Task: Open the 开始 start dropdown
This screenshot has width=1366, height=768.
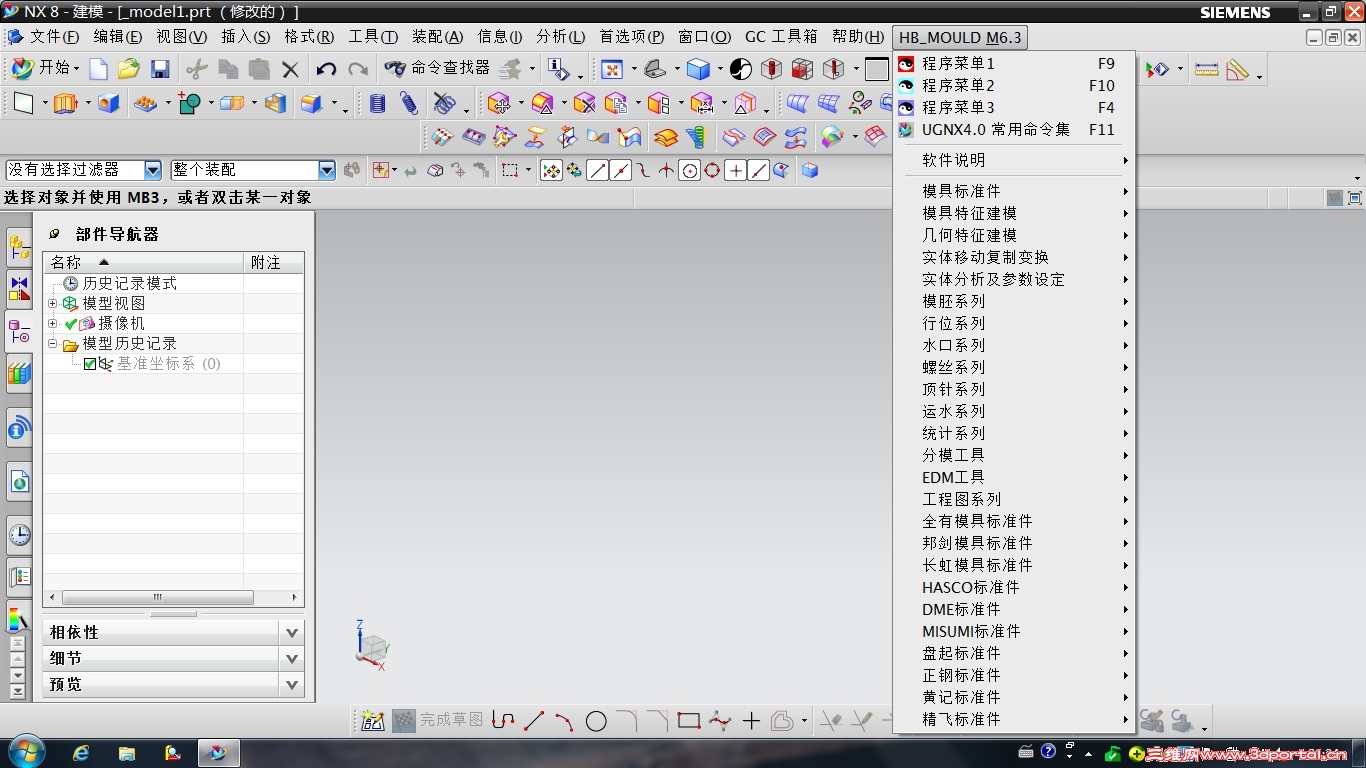Action: pyautogui.click(x=46, y=68)
